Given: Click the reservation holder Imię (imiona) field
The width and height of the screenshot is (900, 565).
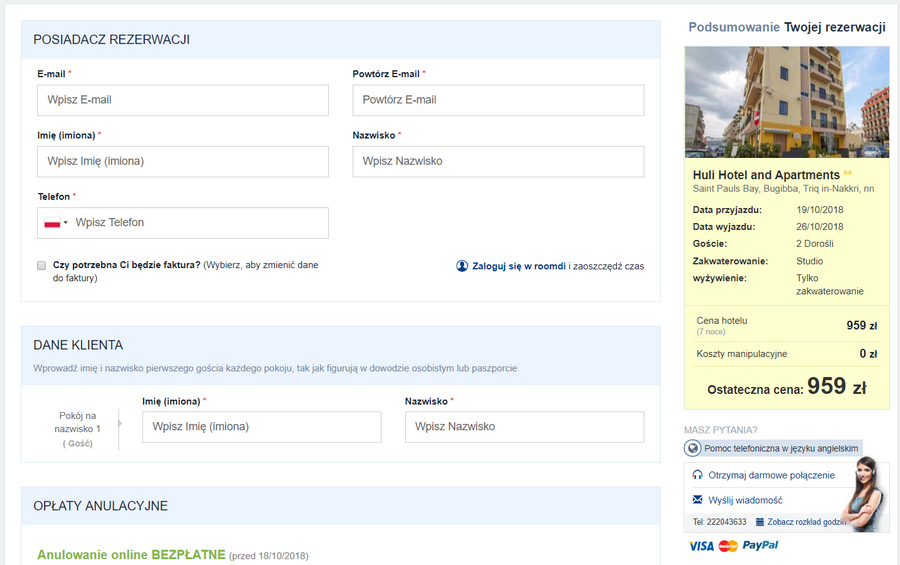Looking at the screenshot, I should [x=183, y=161].
